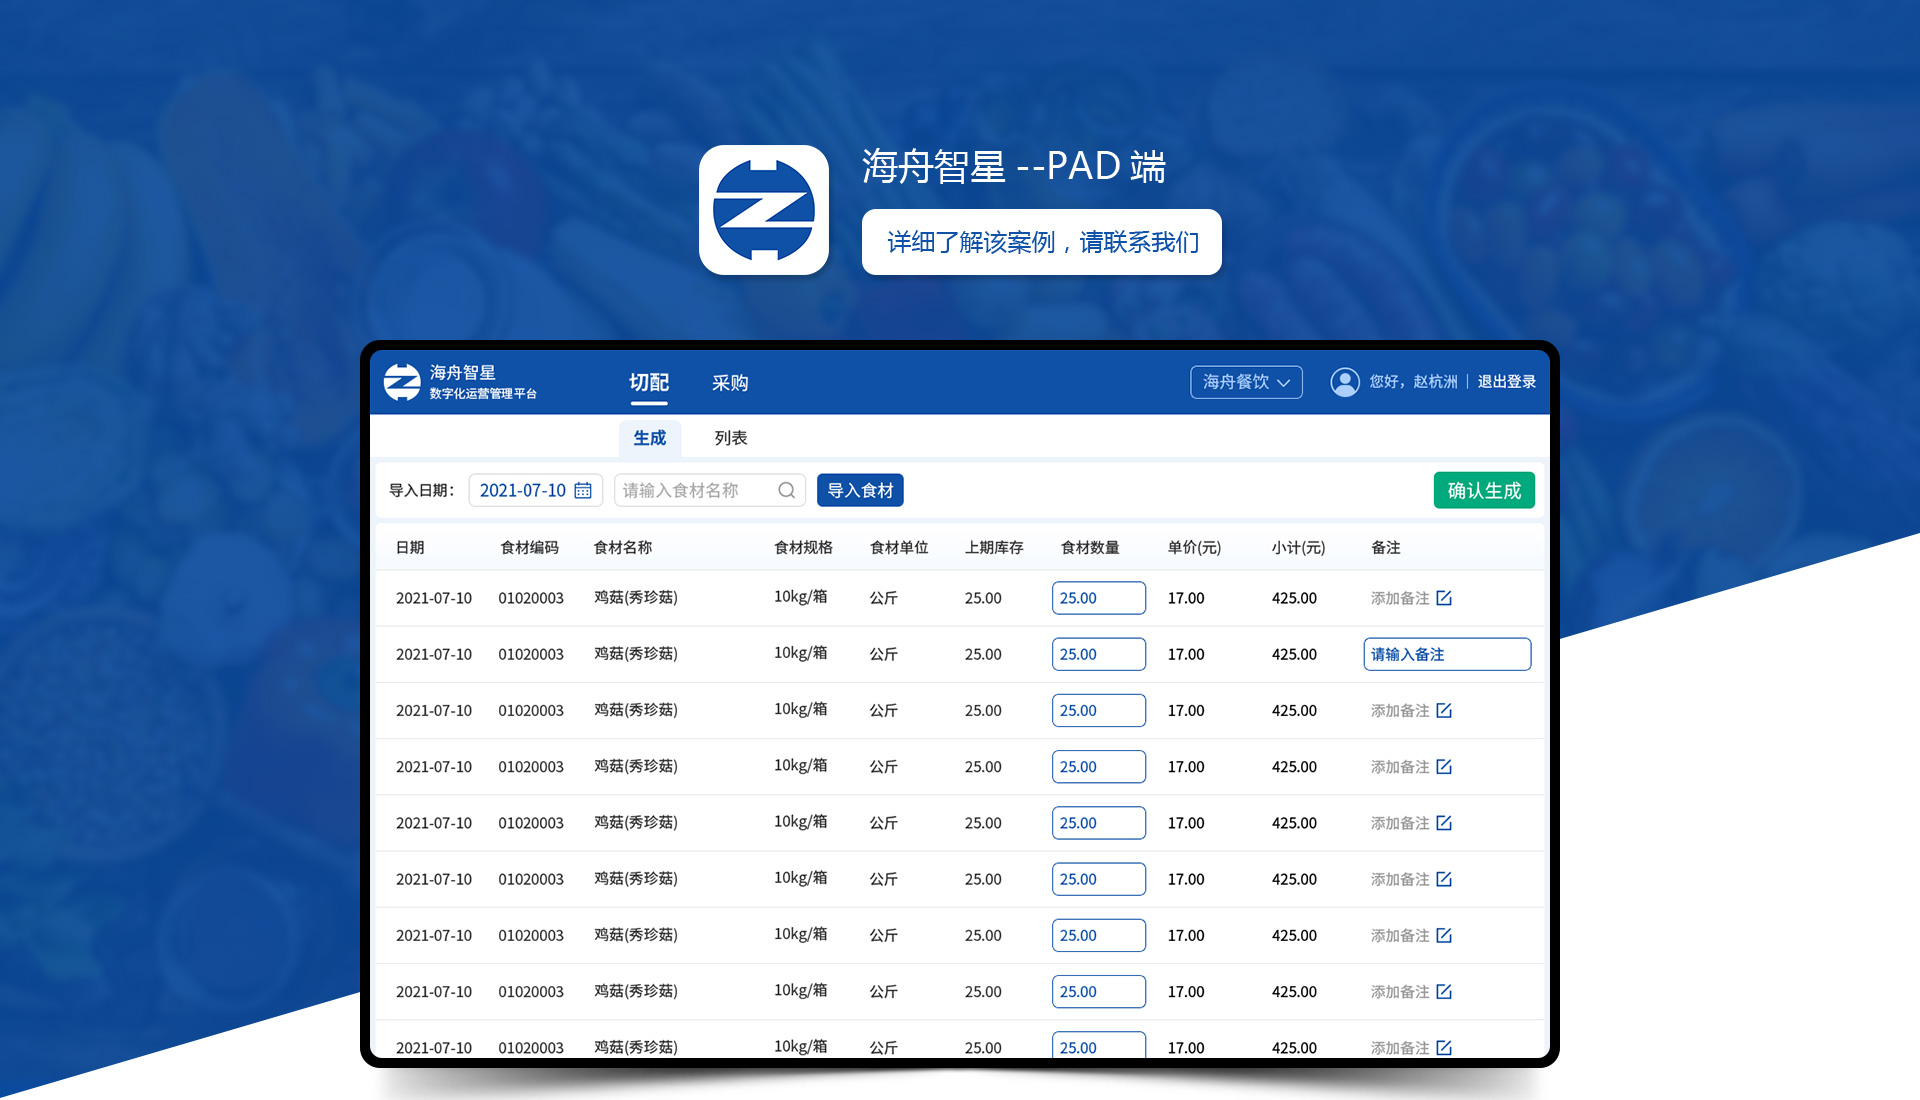Select the 切配 tab
This screenshot has height=1100, width=1920.
click(x=648, y=383)
